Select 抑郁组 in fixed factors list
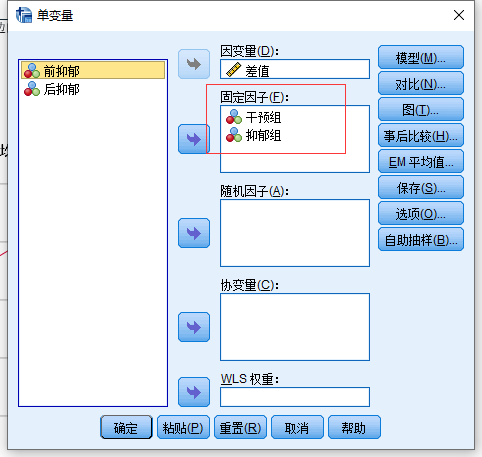482x457 pixels. 253,135
